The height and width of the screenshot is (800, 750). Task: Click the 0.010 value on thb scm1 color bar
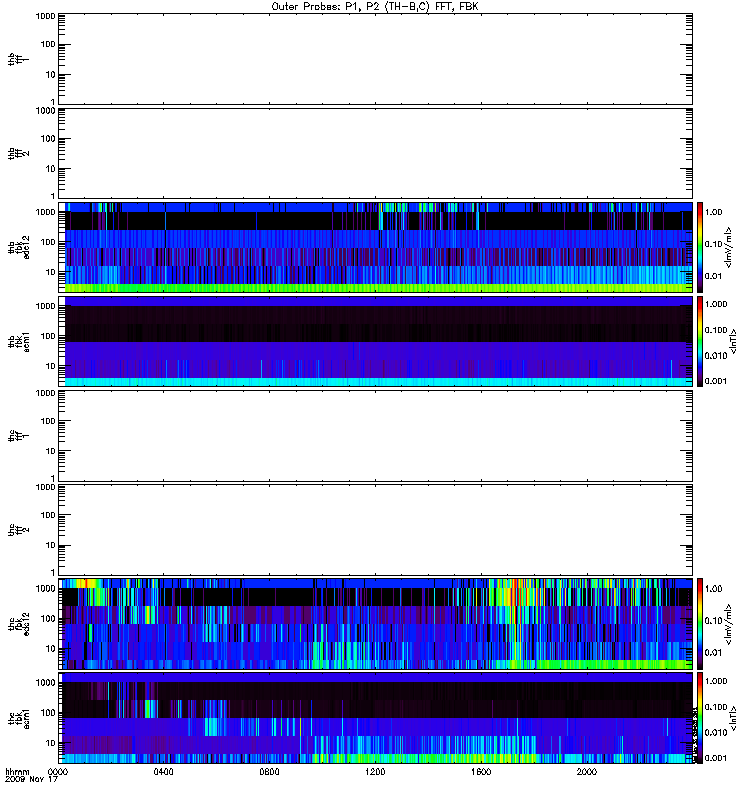(716, 356)
